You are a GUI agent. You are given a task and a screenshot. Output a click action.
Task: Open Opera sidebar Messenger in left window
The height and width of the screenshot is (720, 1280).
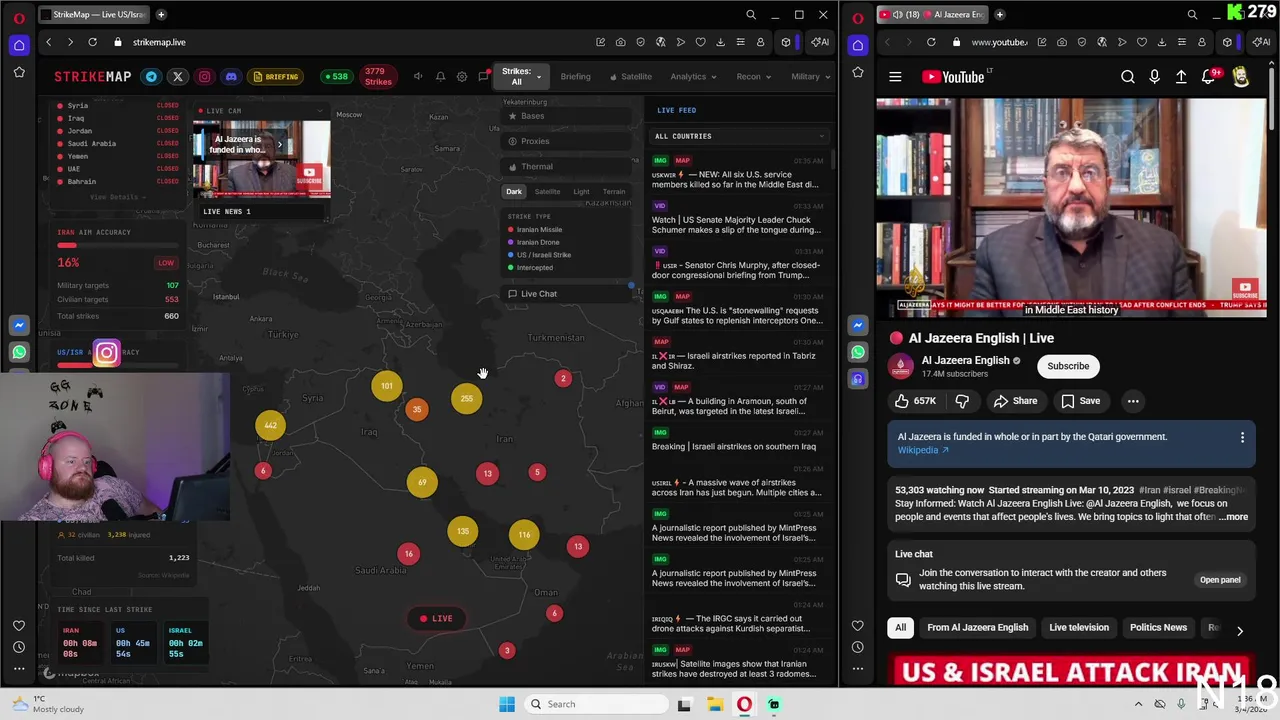coord(19,325)
